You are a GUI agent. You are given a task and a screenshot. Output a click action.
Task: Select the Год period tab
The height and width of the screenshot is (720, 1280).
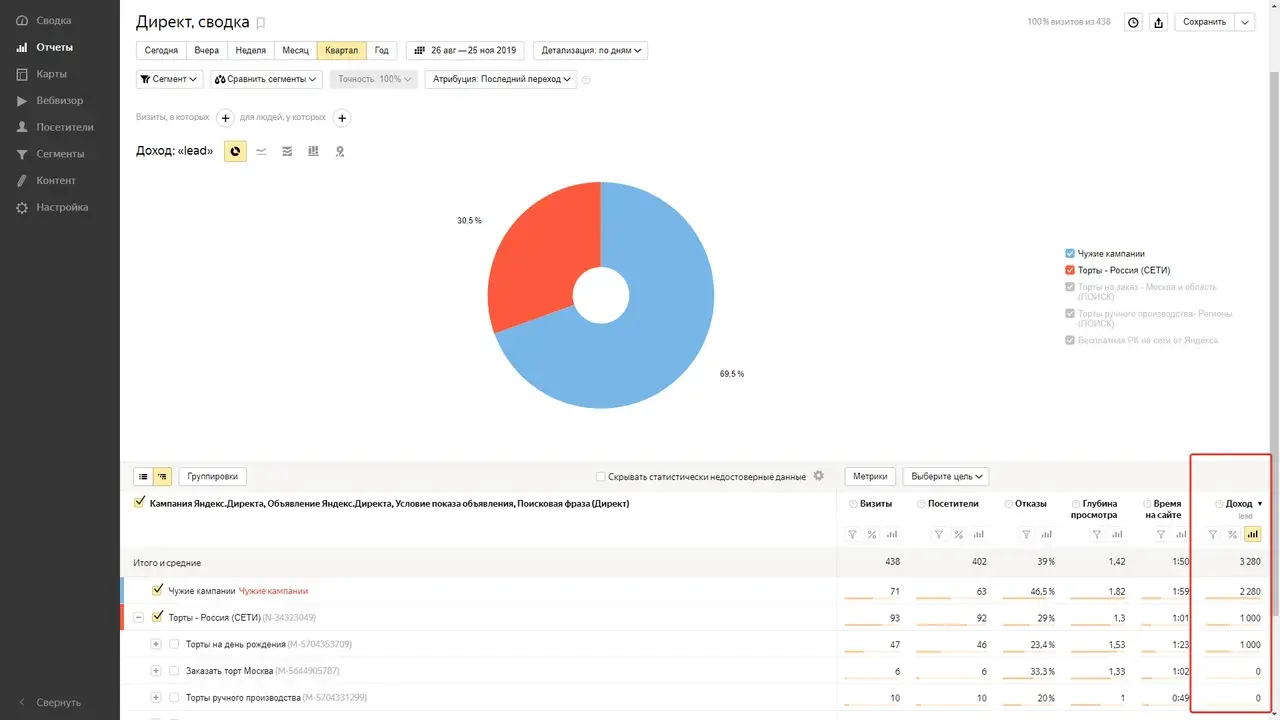coord(382,50)
